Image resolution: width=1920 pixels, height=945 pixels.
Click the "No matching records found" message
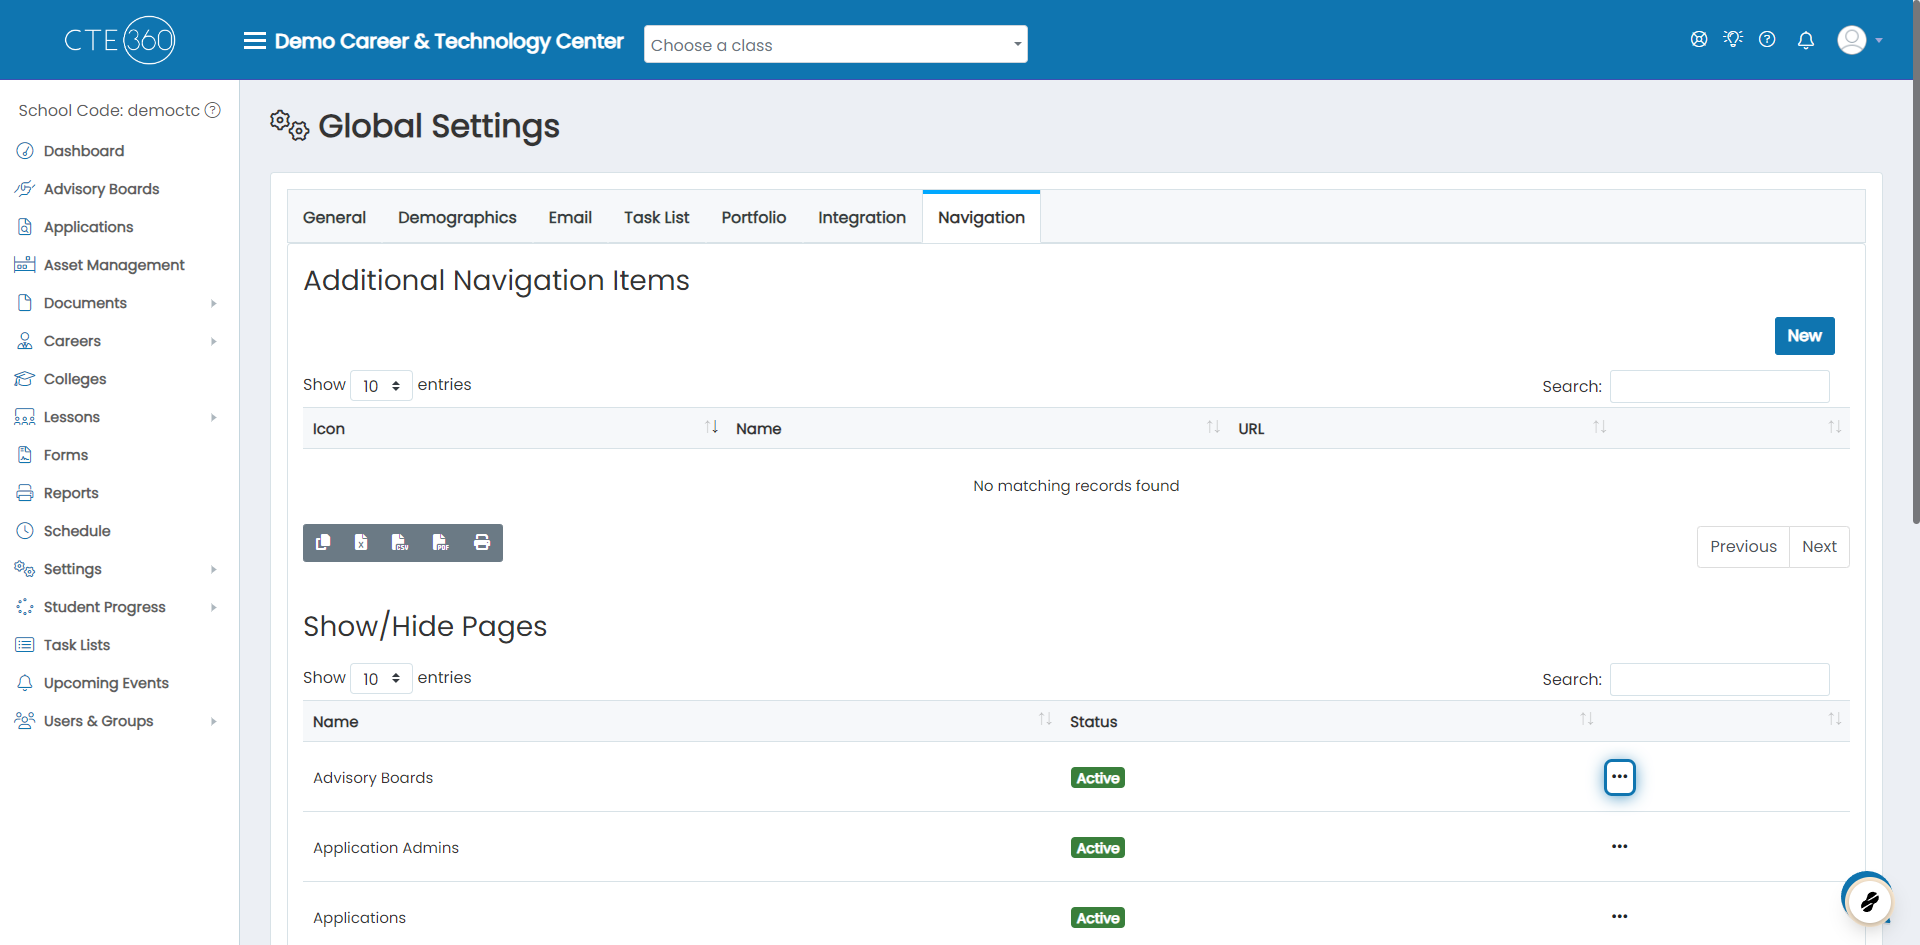[1076, 486]
